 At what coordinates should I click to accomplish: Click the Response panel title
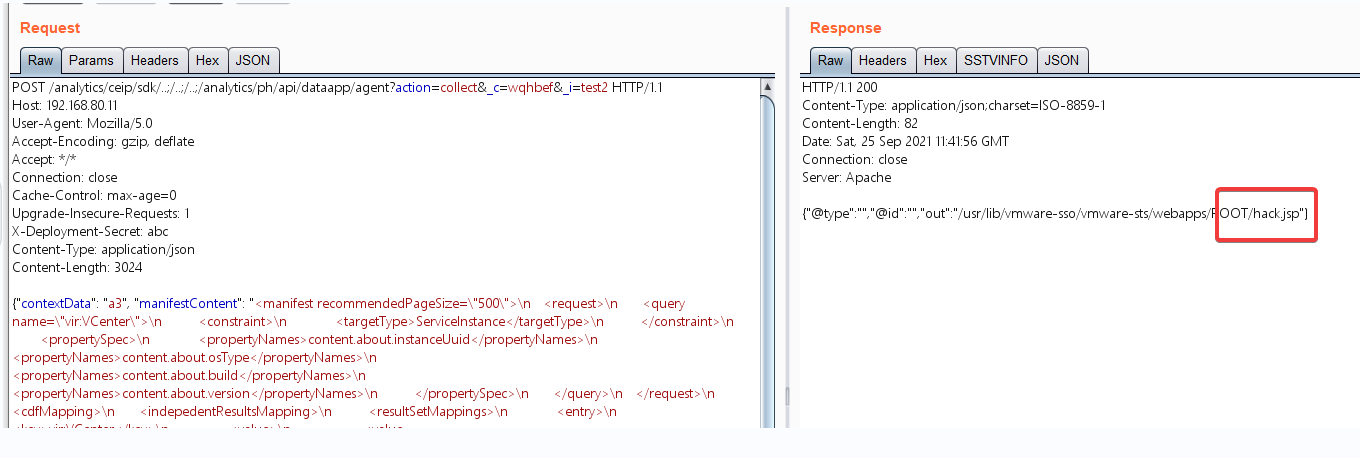click(x=846, y=28)
